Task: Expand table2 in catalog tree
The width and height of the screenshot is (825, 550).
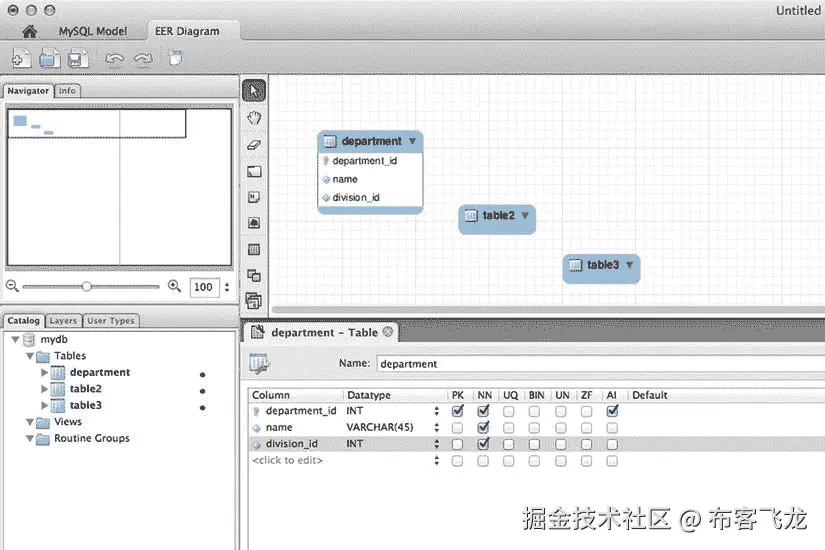Action: tap(44, 389)
